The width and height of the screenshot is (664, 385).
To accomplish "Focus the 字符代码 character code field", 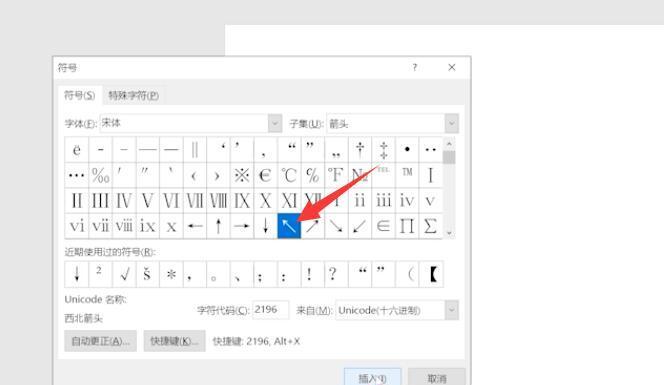I will 270,310.
